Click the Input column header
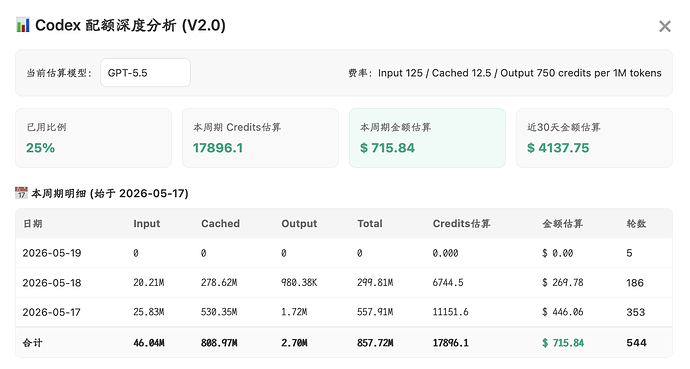Screen dimensions: 690x369 147,223
